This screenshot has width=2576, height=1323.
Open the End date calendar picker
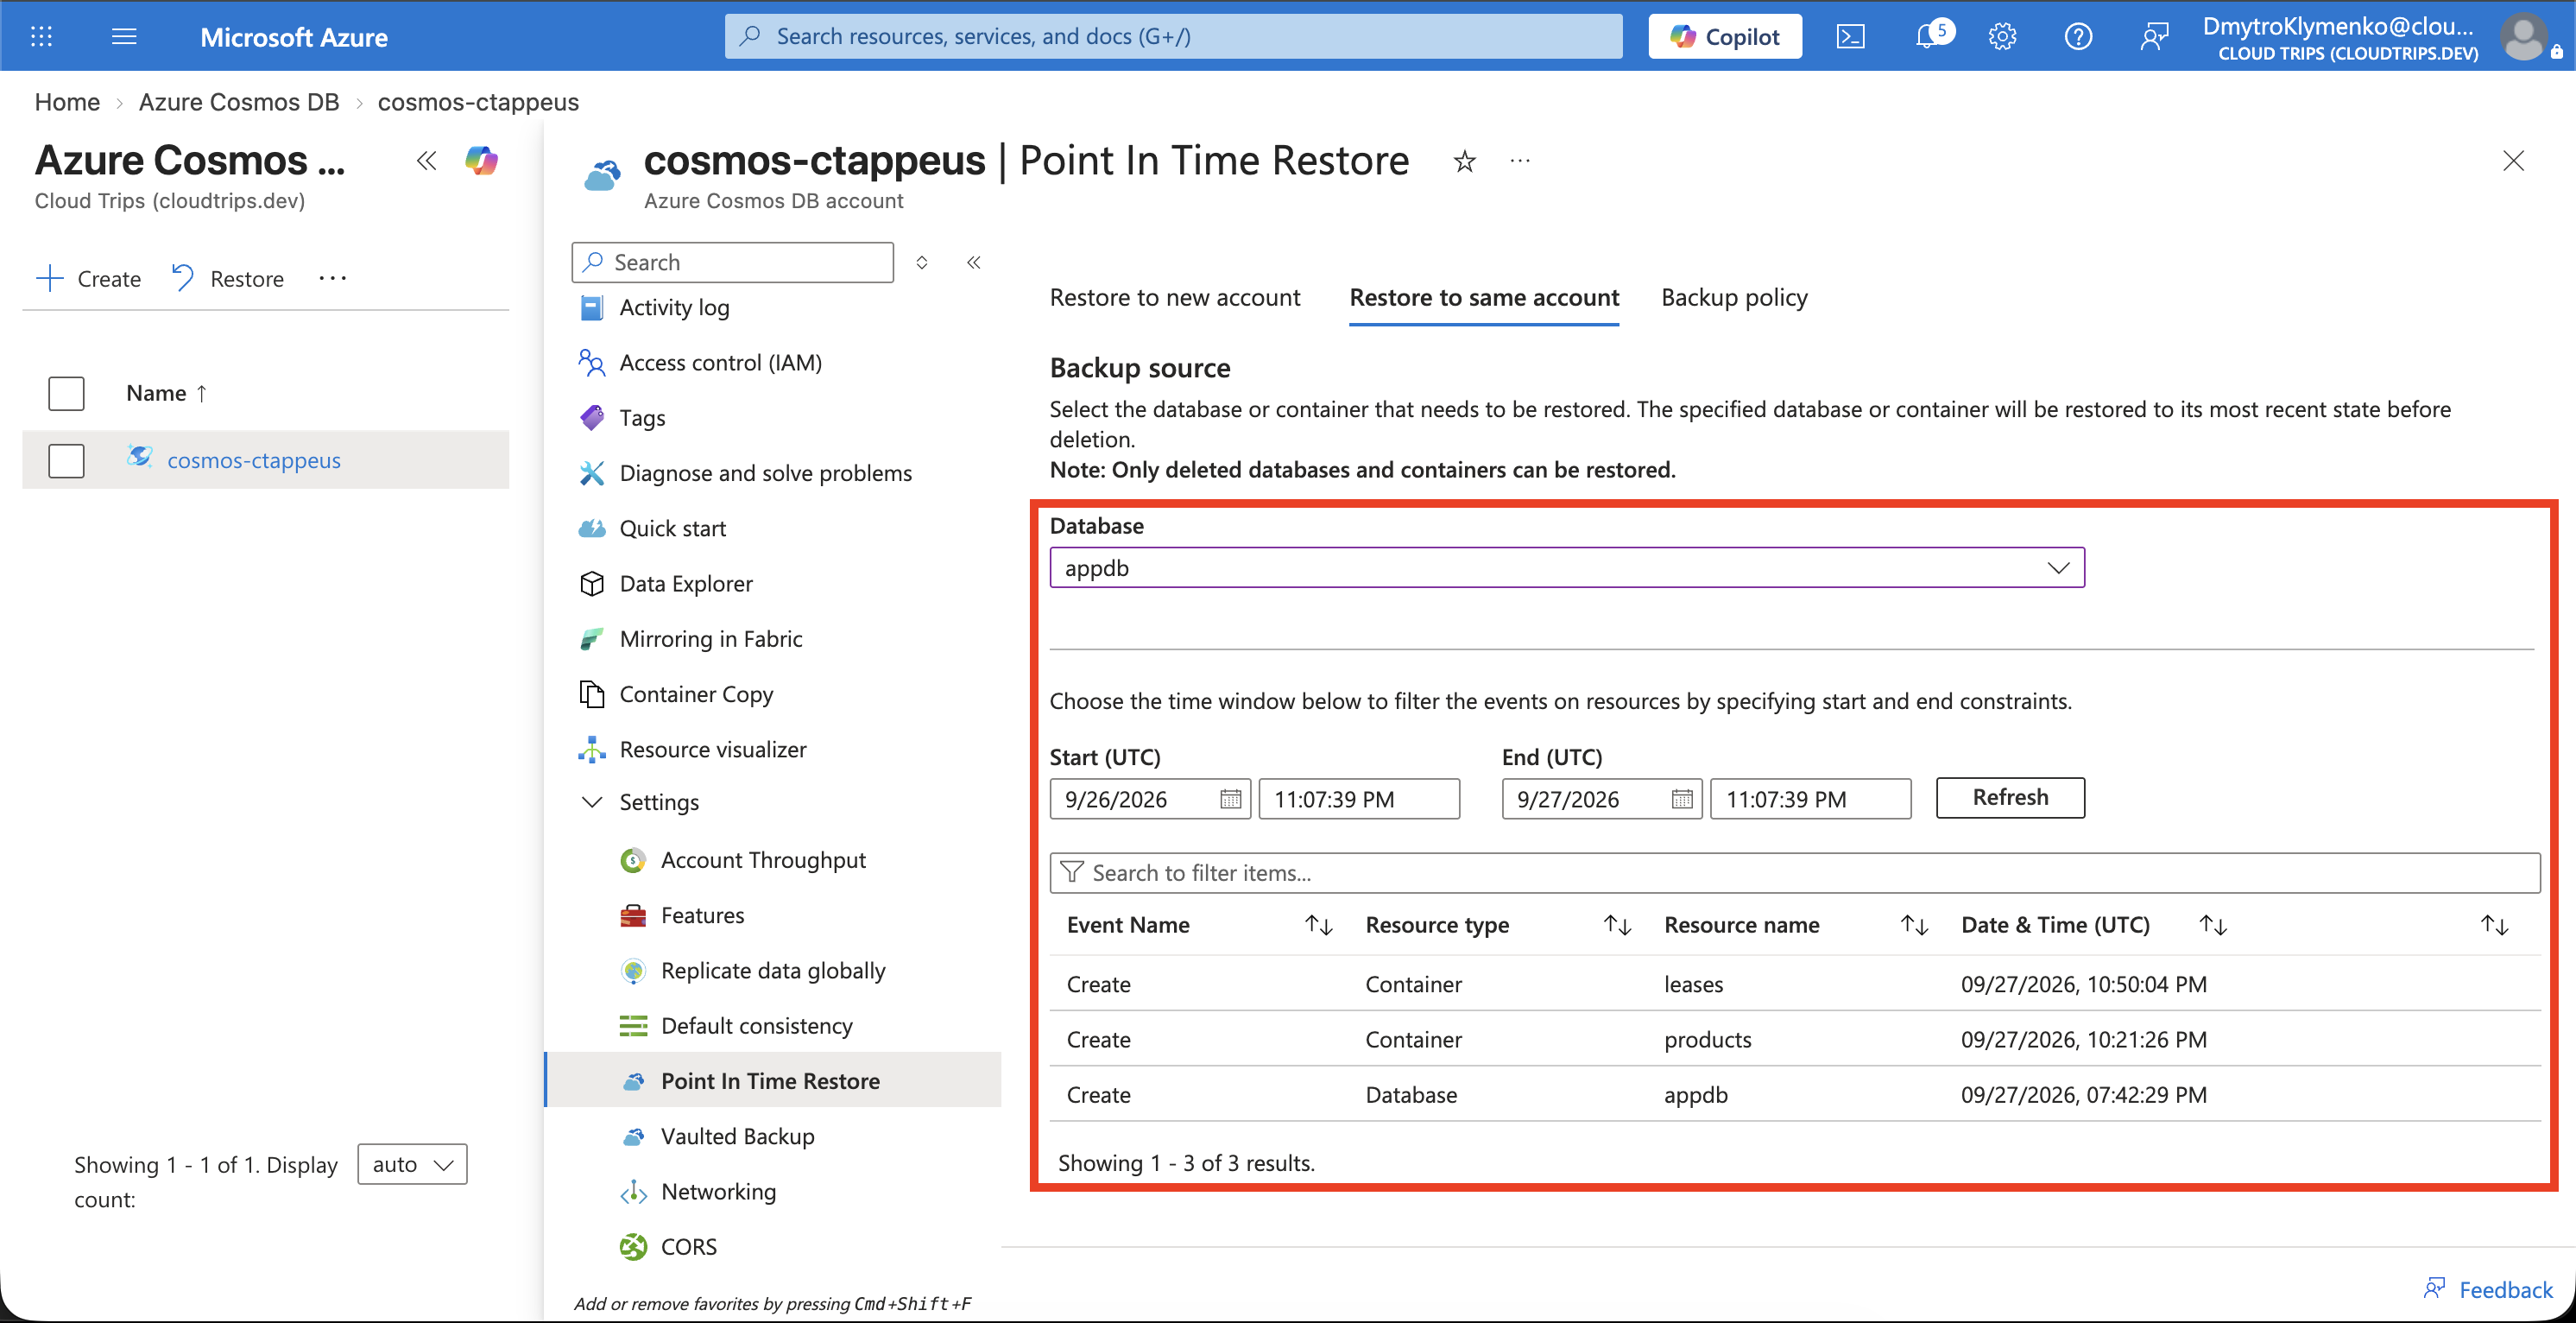point(1682,799)
